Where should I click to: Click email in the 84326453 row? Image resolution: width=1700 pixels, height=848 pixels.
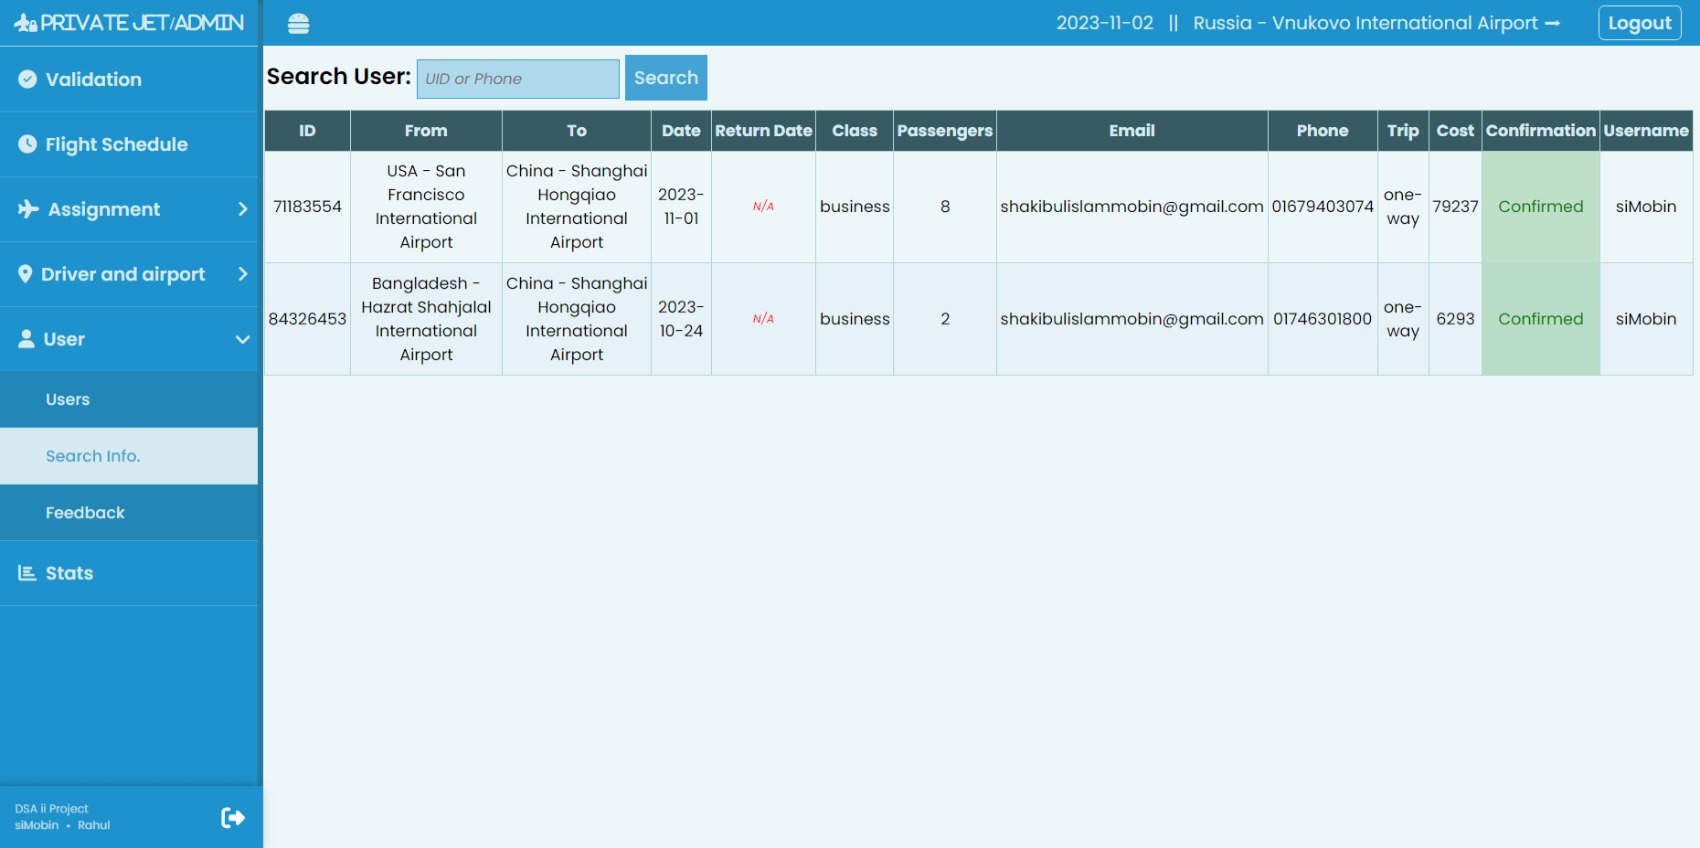[x=1132, y=319]
